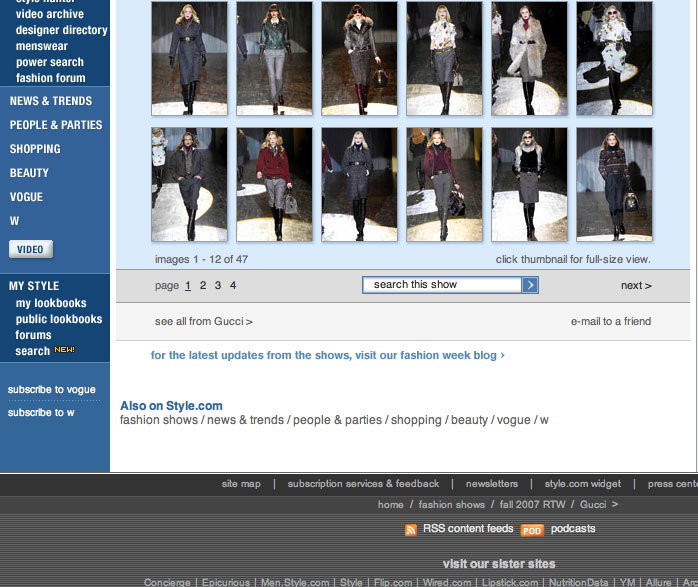Open MY STYLE heading
The width and height of the screenshot is (698, 587).
pos(34,286)
